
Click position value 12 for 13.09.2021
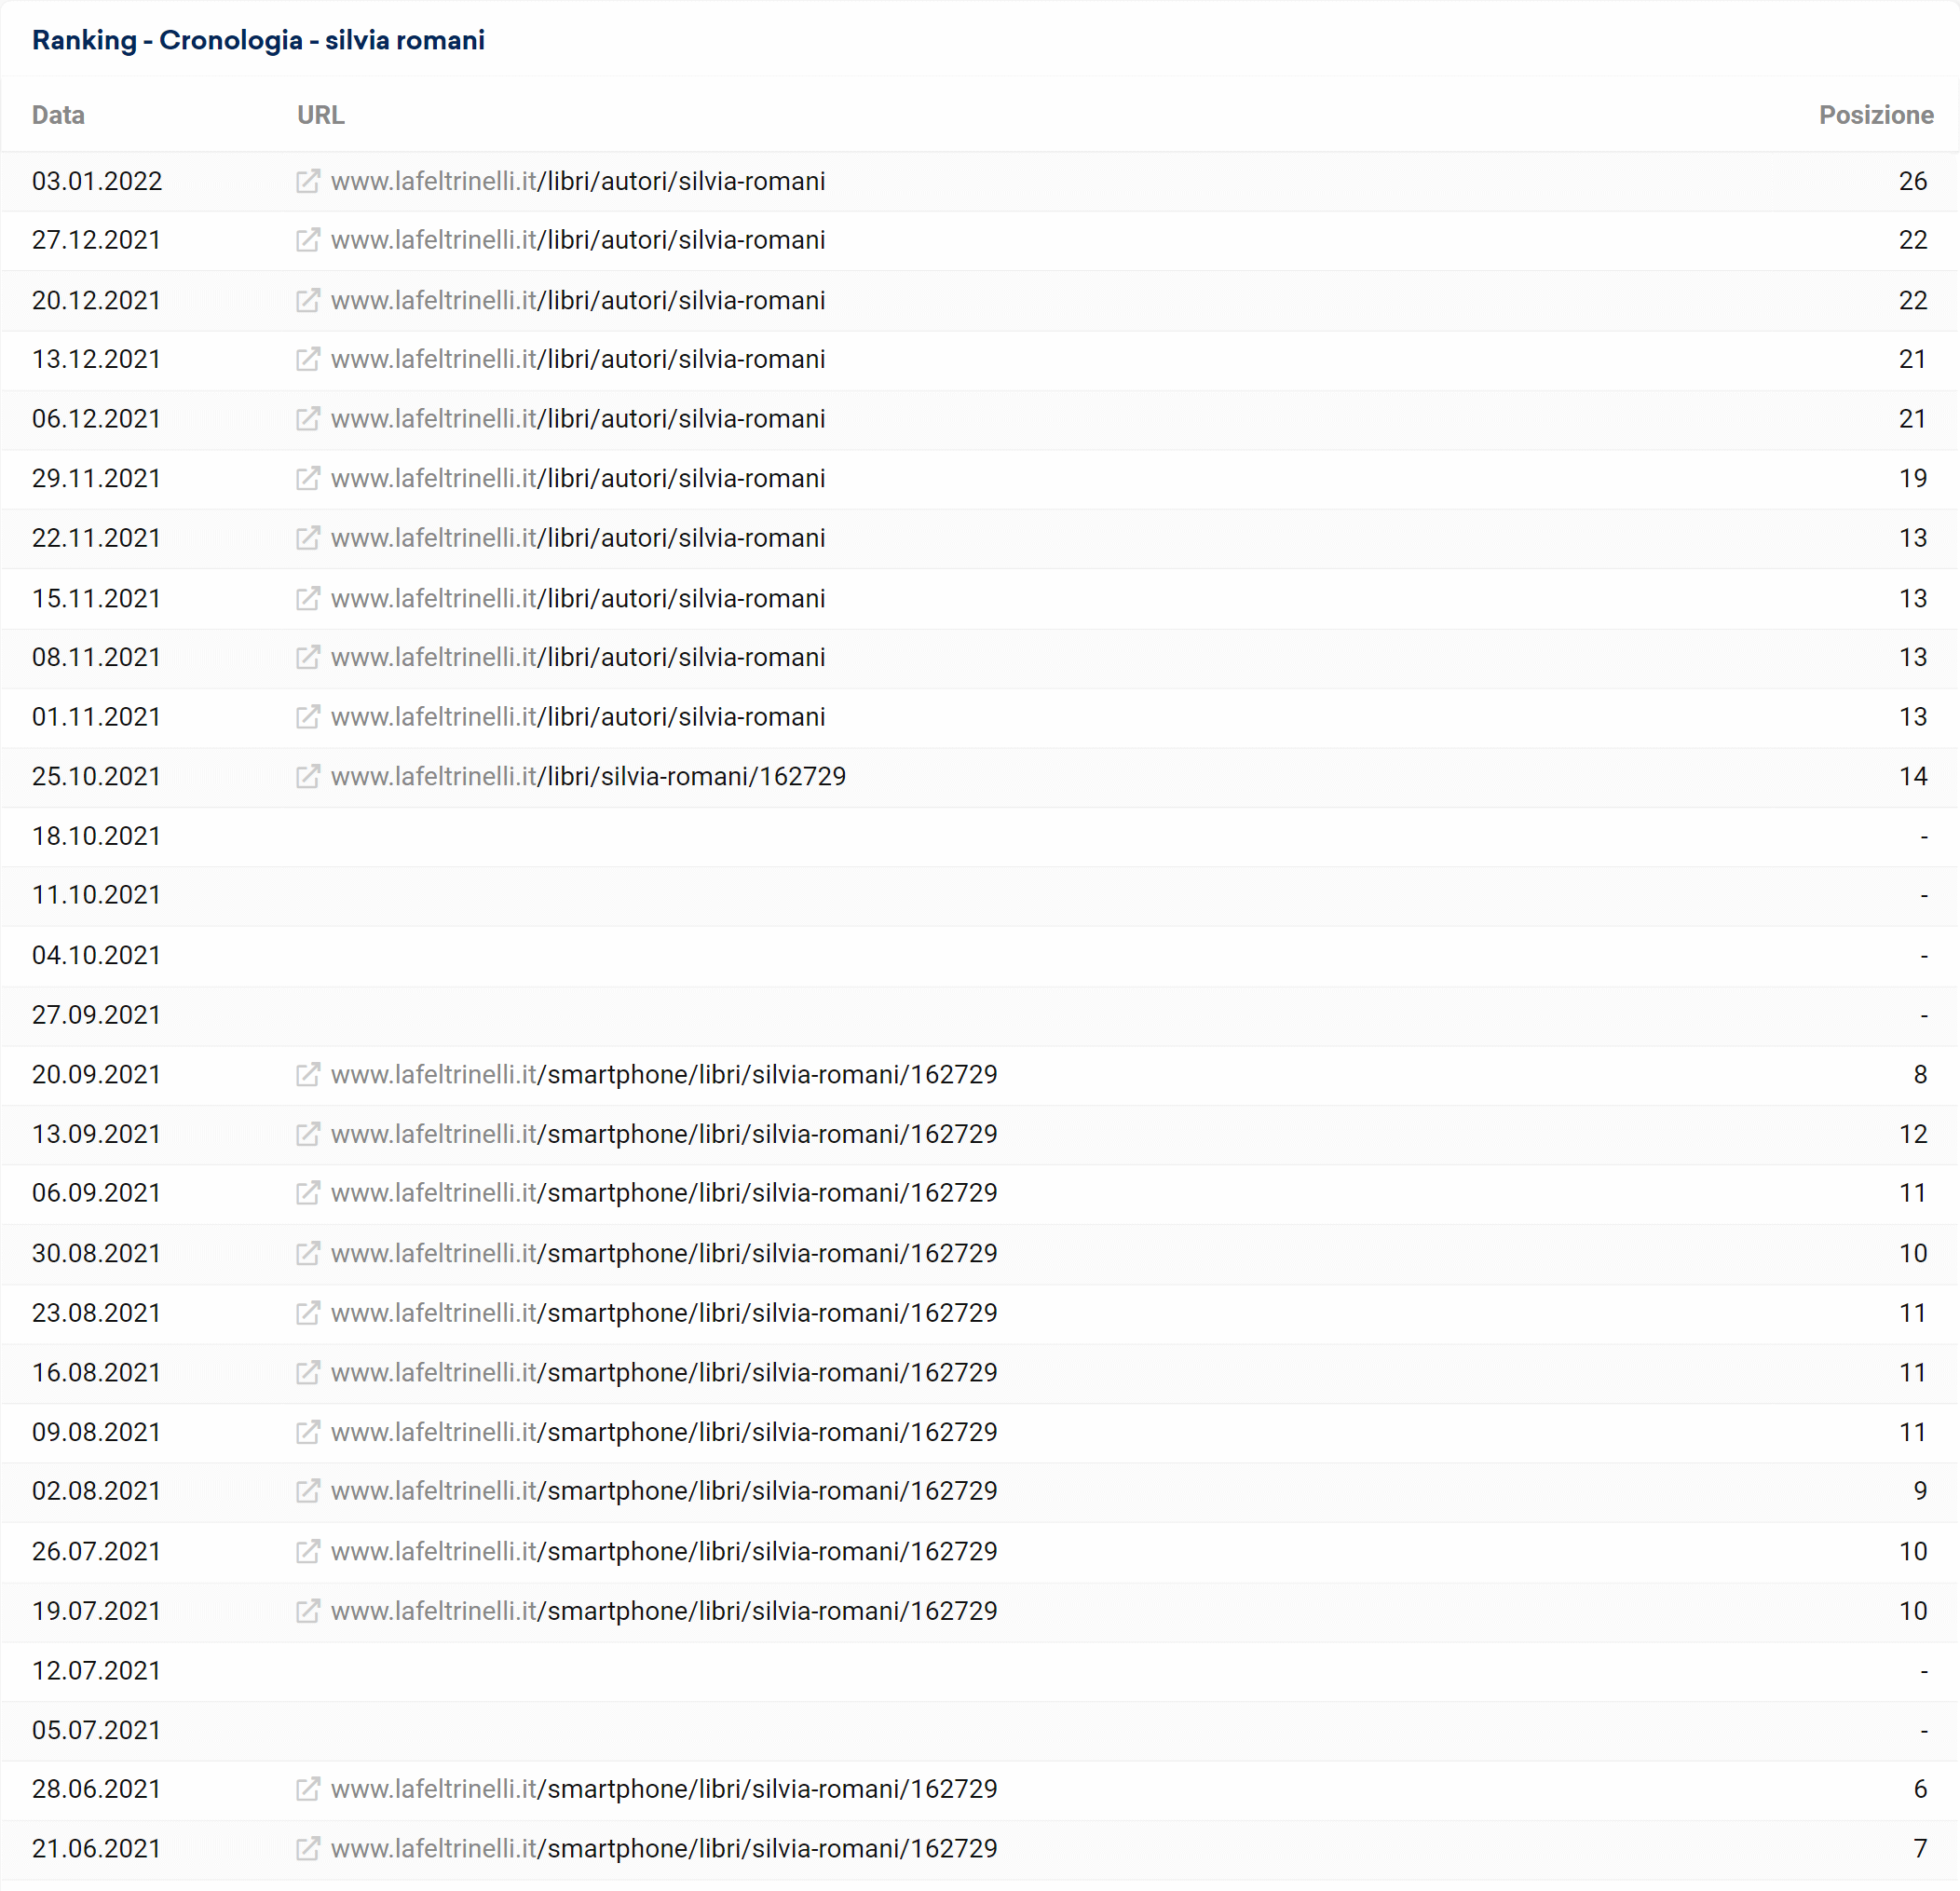pos(1913,1134)
